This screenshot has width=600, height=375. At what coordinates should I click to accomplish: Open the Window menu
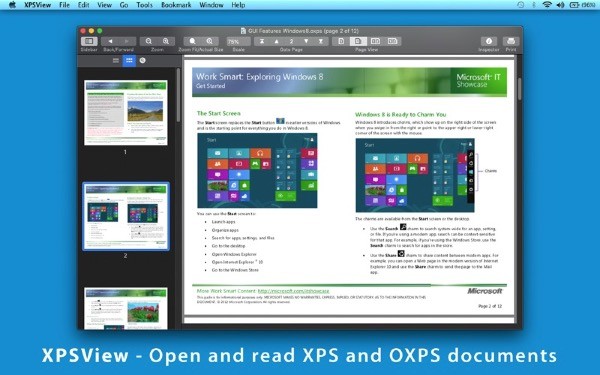pos(211,5)
